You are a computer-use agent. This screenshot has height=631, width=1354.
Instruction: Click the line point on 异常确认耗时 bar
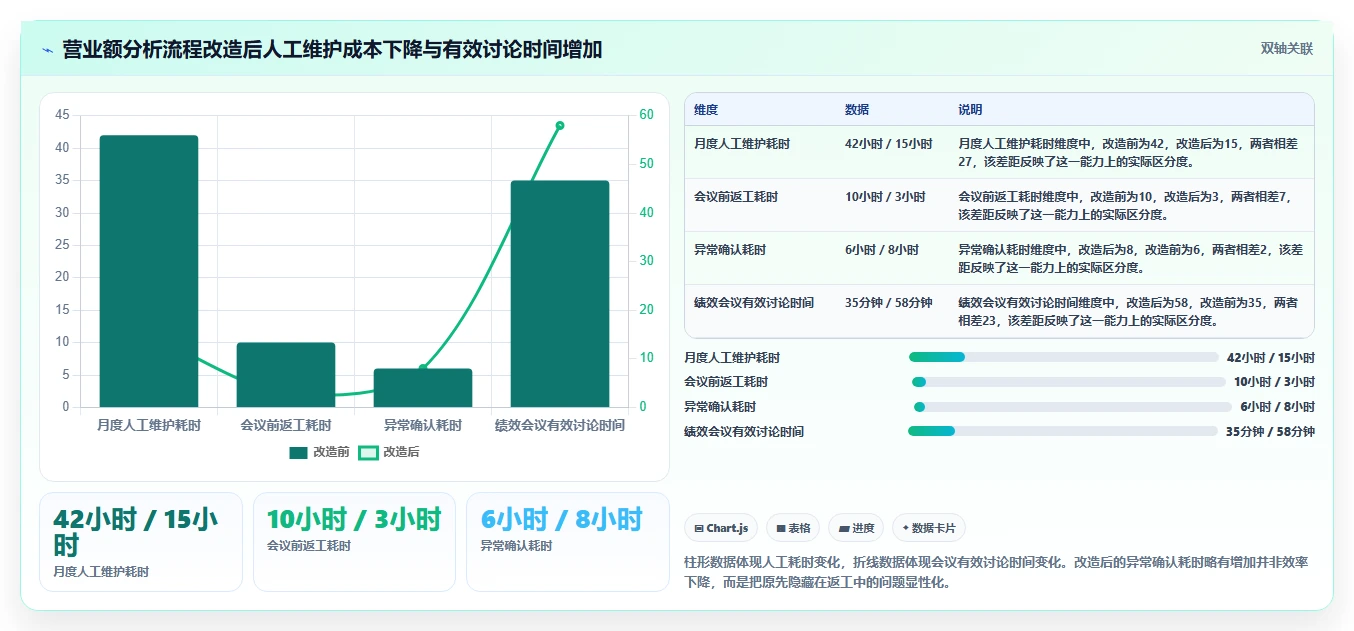click(423, 368)
